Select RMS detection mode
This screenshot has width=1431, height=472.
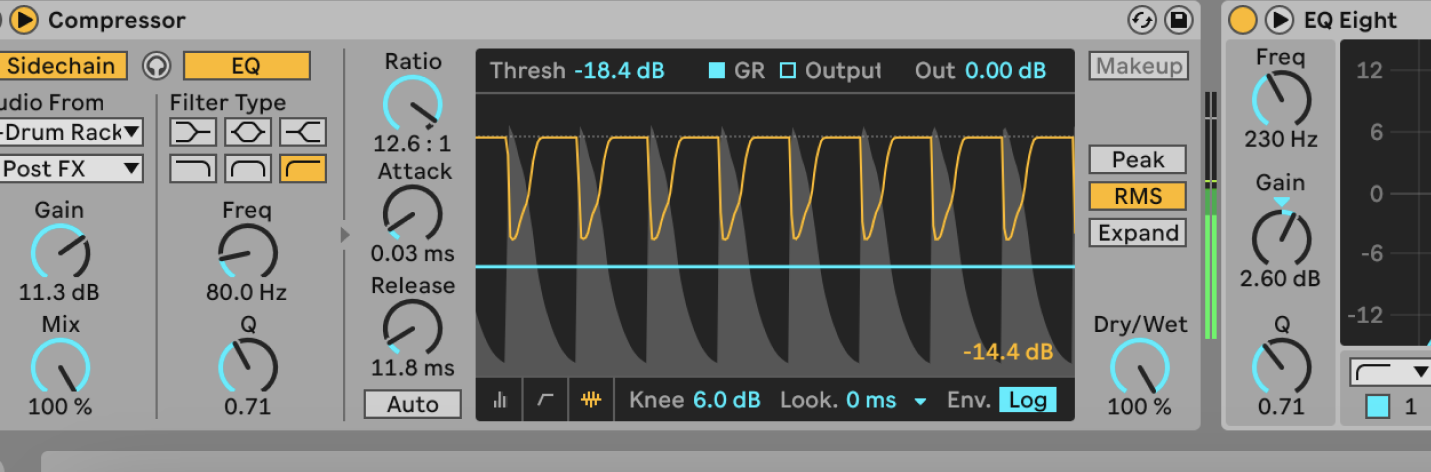click(1138, 196)
